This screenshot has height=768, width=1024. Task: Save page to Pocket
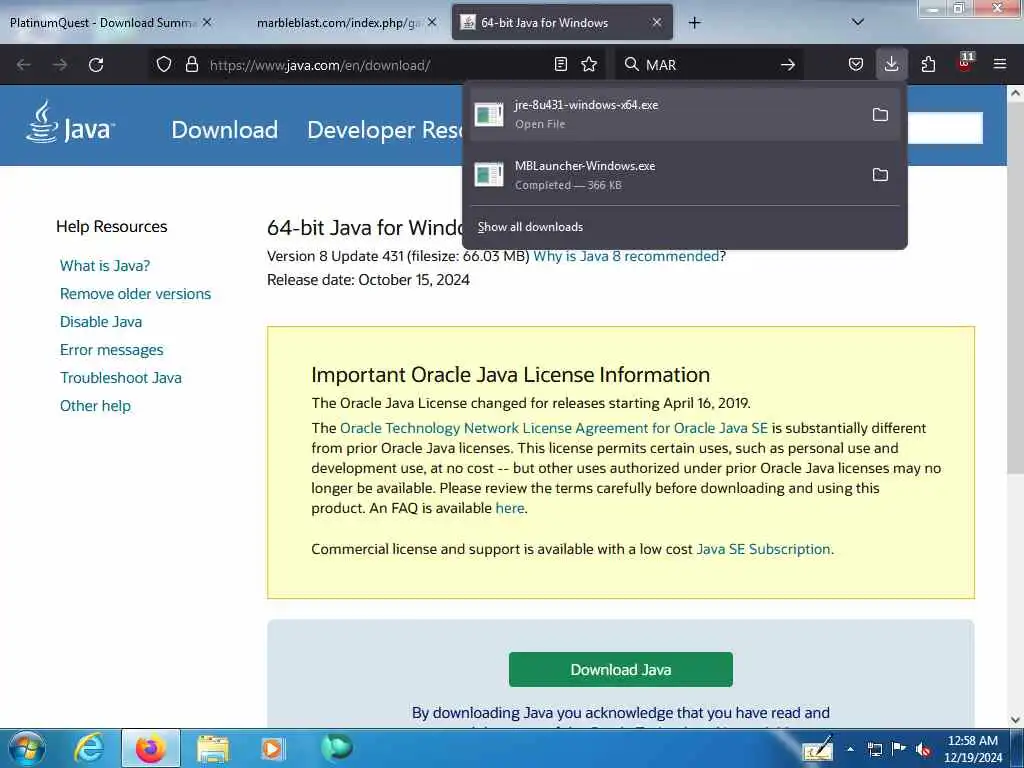click(856, 64)
